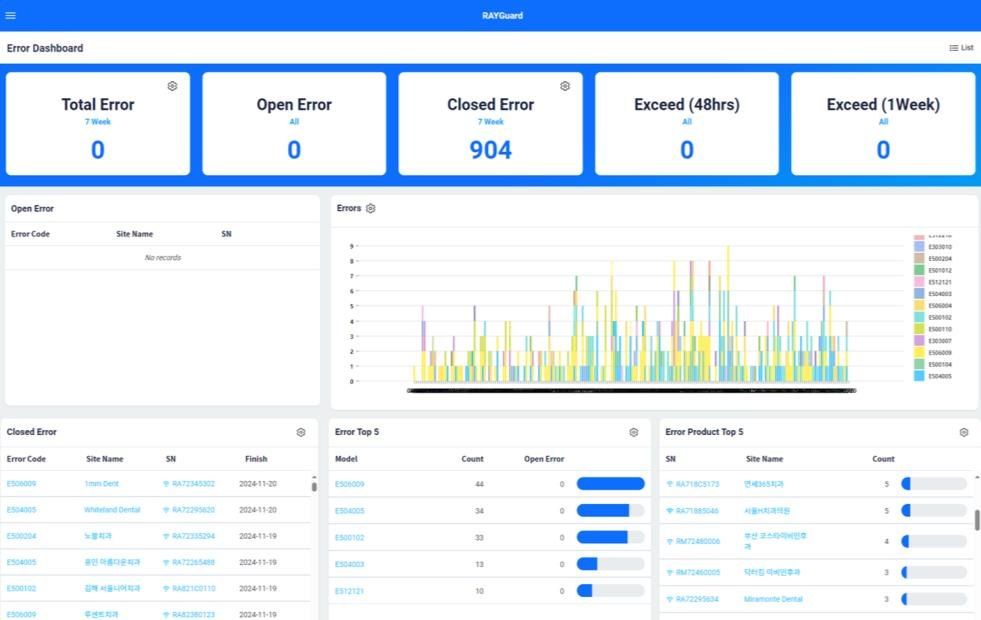
Task: Open error code E506009 in Error Top 5
Action: 350,484
